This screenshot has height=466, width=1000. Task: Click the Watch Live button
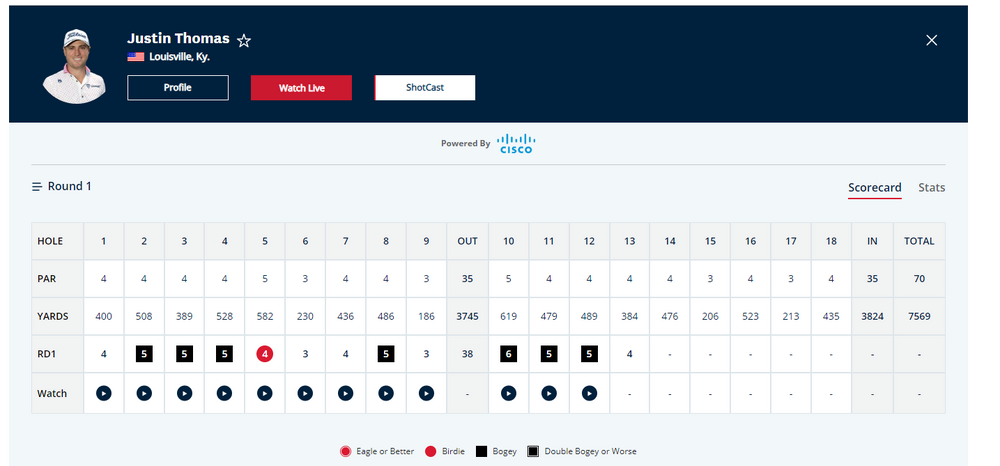[x=301, y=88]
